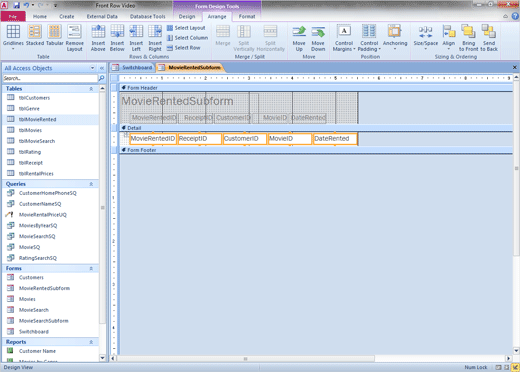Screen dimensions: 520x372
Task: Click the Form Footer section bar
Action: tap(316, 150)
